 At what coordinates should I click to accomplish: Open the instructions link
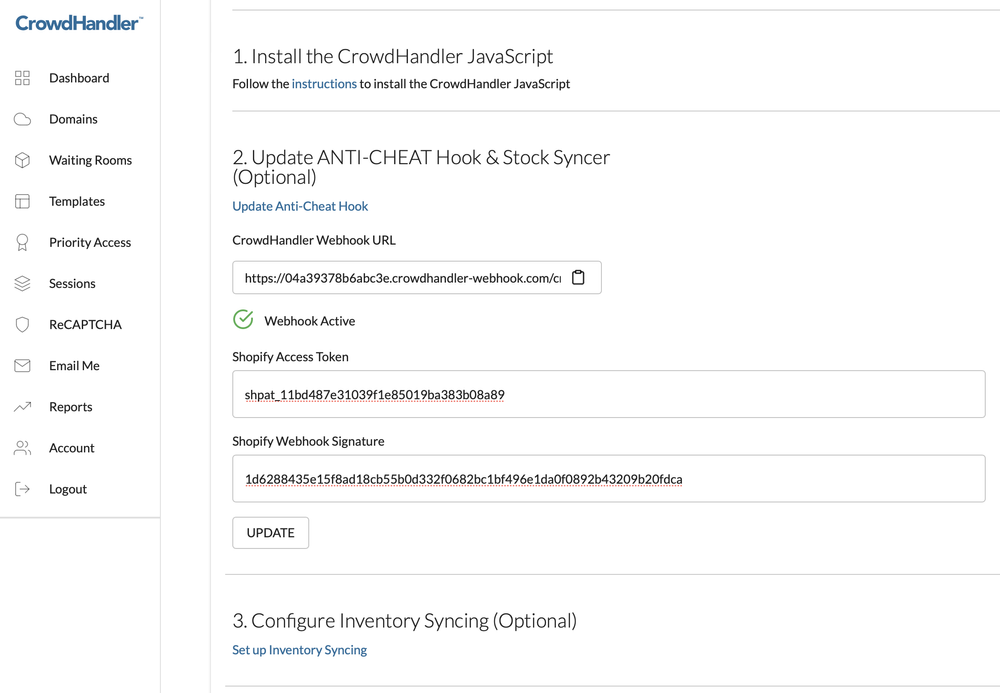[x=324, y=84]
